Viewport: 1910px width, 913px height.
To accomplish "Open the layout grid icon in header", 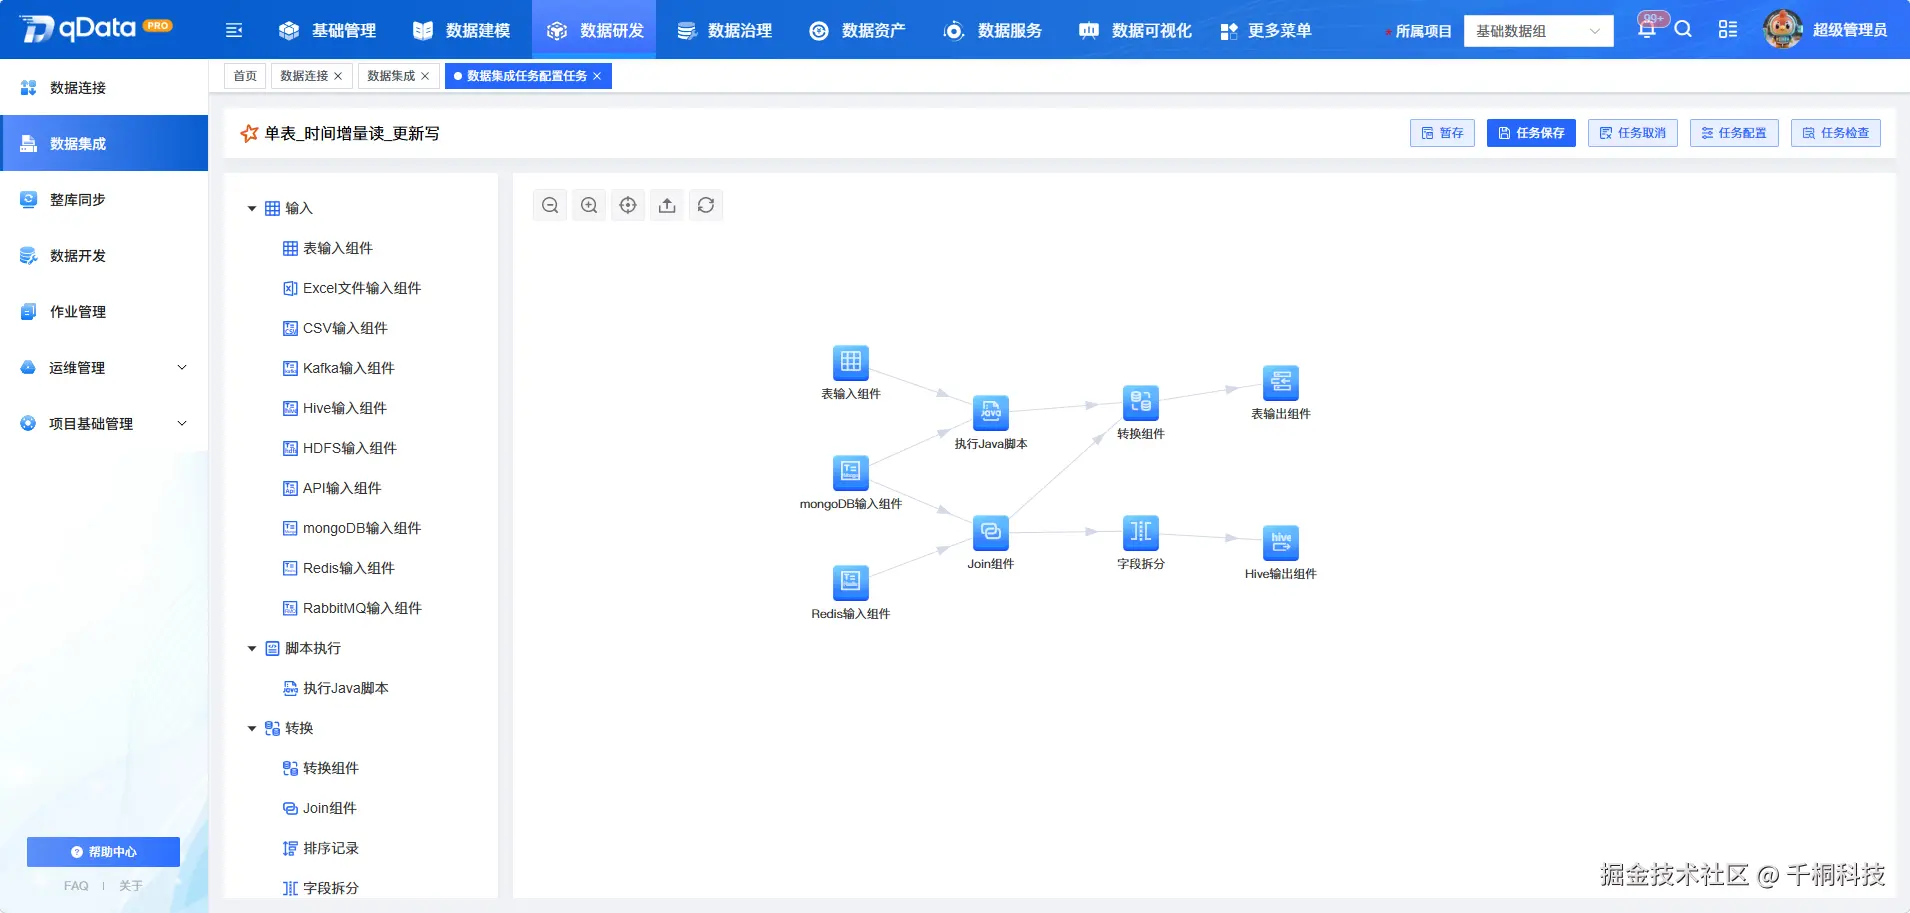I will pyautogui.click(x=1728, y=29).
